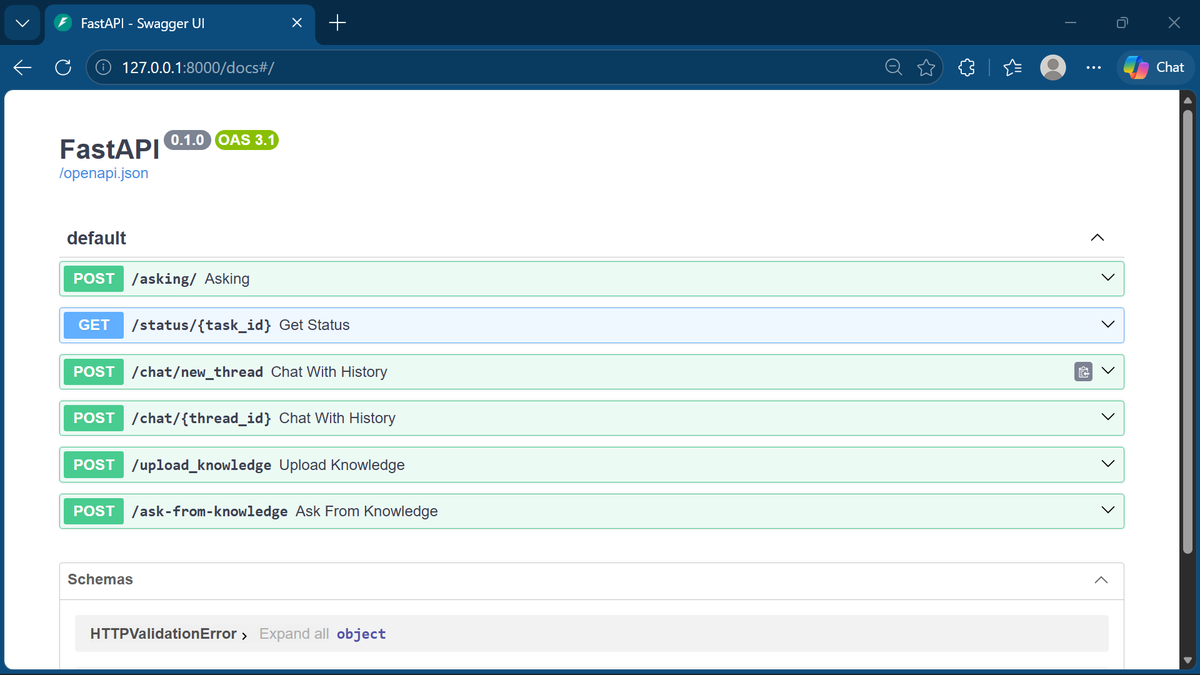1200x675 pixels.
Task: Click the Get Status summary text
Action: 314,325
